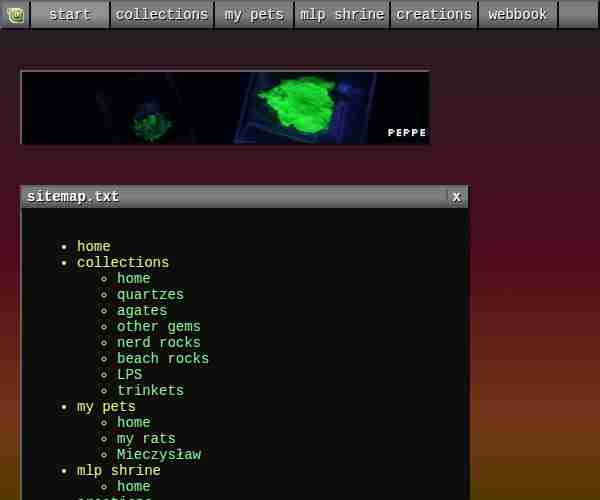
Task: Visit the quartzes page link
Action: [x=150, y=295]
